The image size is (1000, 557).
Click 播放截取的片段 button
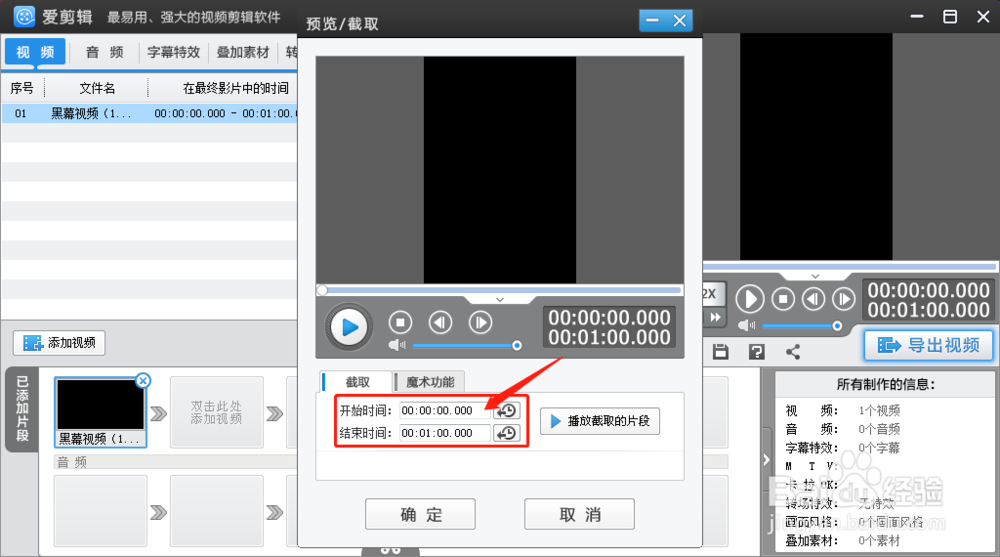[599, 421]
